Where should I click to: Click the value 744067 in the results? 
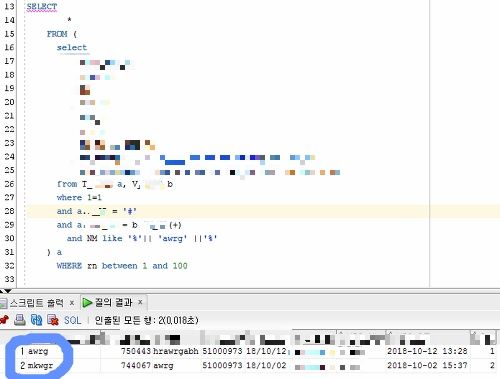tap(136, 365)
